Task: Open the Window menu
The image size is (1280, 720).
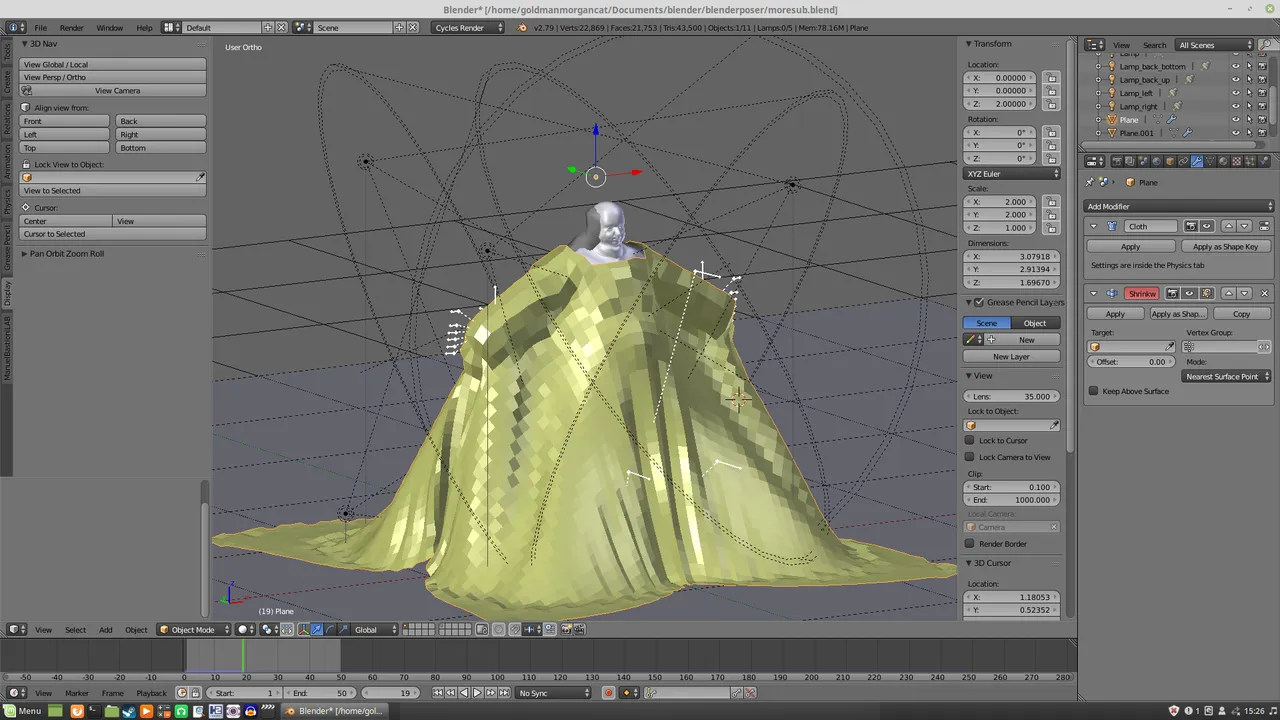Action: 110,28
